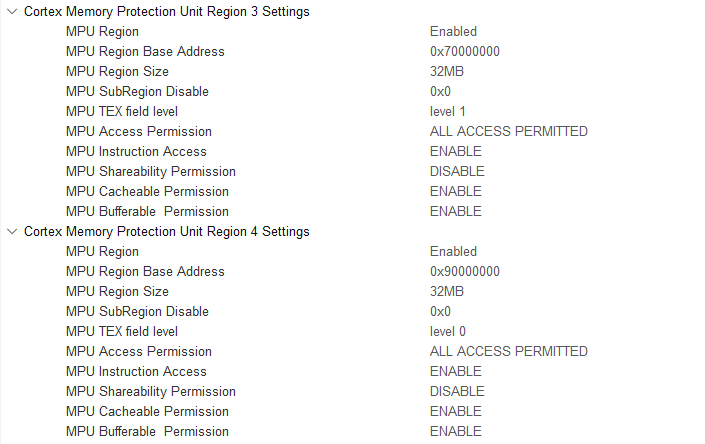Image resolution: width=705 pixels, height=444 pixels.
Task: Select Region 3 Access Permission value
Action: coord(508,132)
